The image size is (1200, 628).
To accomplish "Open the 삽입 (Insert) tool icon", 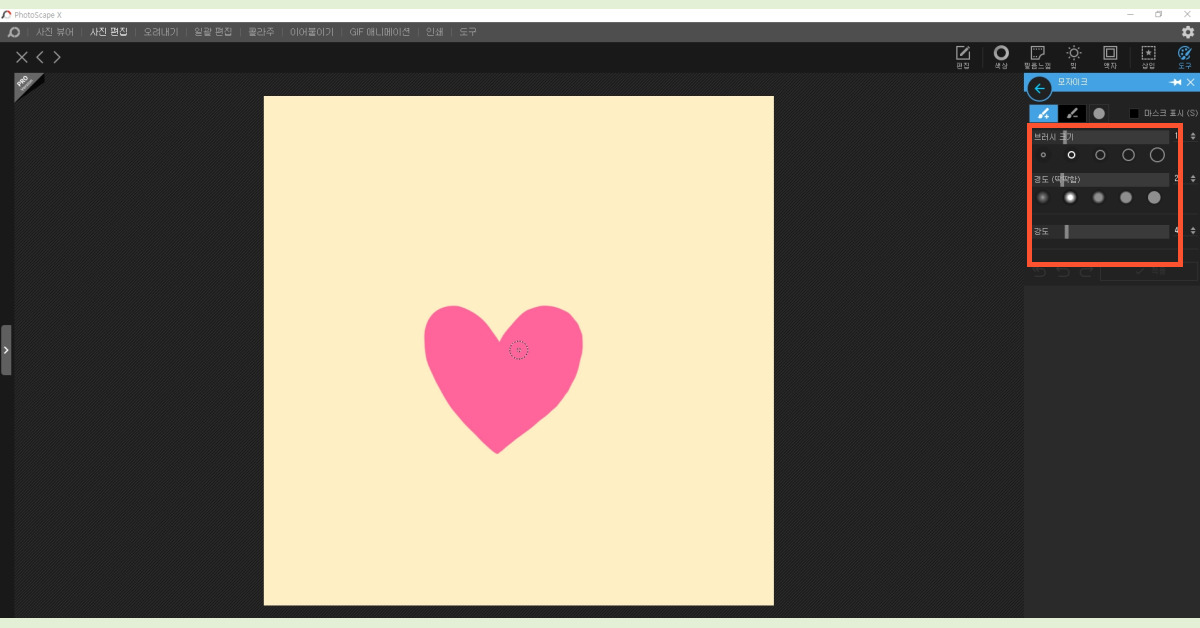I will click(1148, 56).
